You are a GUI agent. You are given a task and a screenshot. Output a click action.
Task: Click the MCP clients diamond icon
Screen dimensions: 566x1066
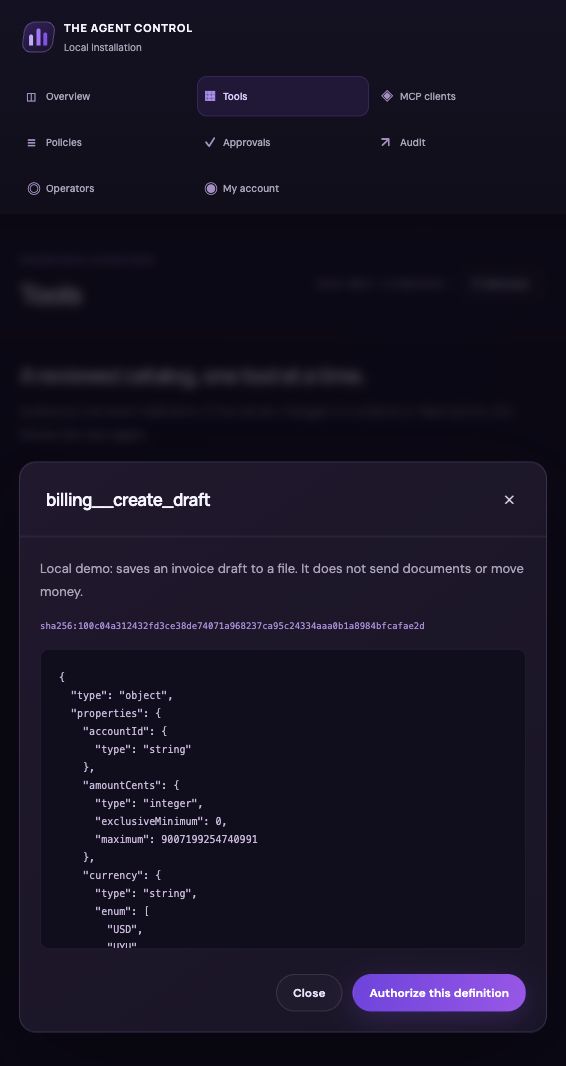pos(387,96)
